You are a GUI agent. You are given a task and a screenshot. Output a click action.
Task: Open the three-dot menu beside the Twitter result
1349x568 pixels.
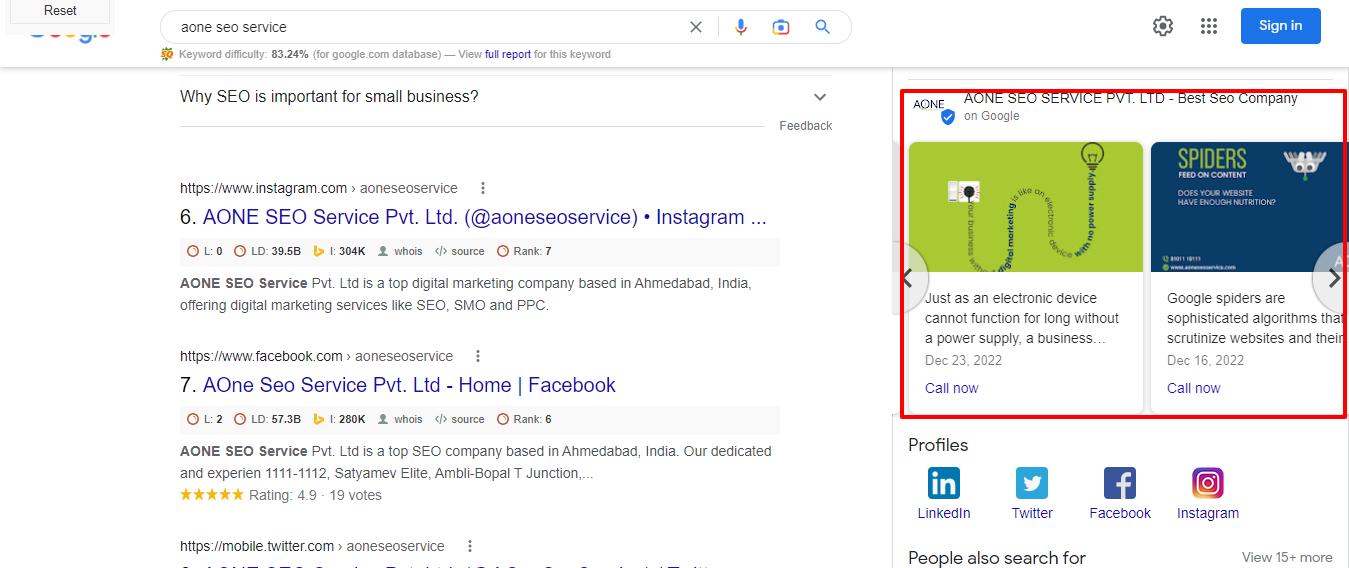[x=470, y=546]
